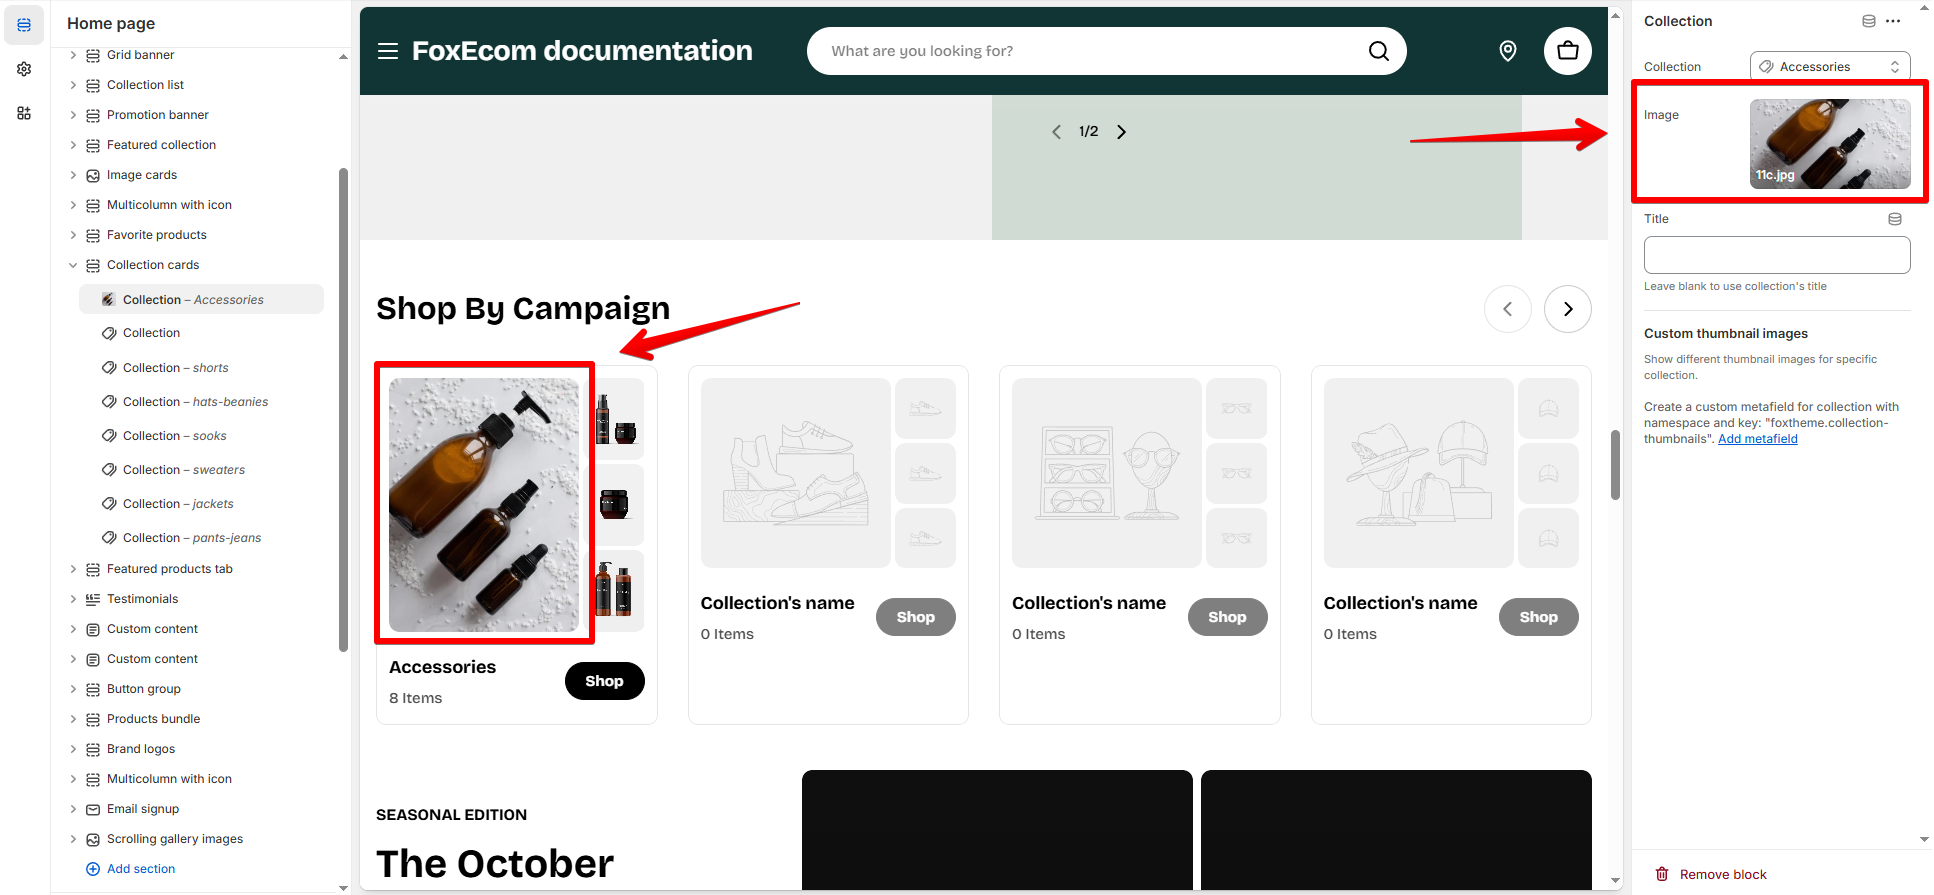Click the 11c.jpg image thumbnail in settings
Screen dimensions: 1934x895
pos(1830,144)
